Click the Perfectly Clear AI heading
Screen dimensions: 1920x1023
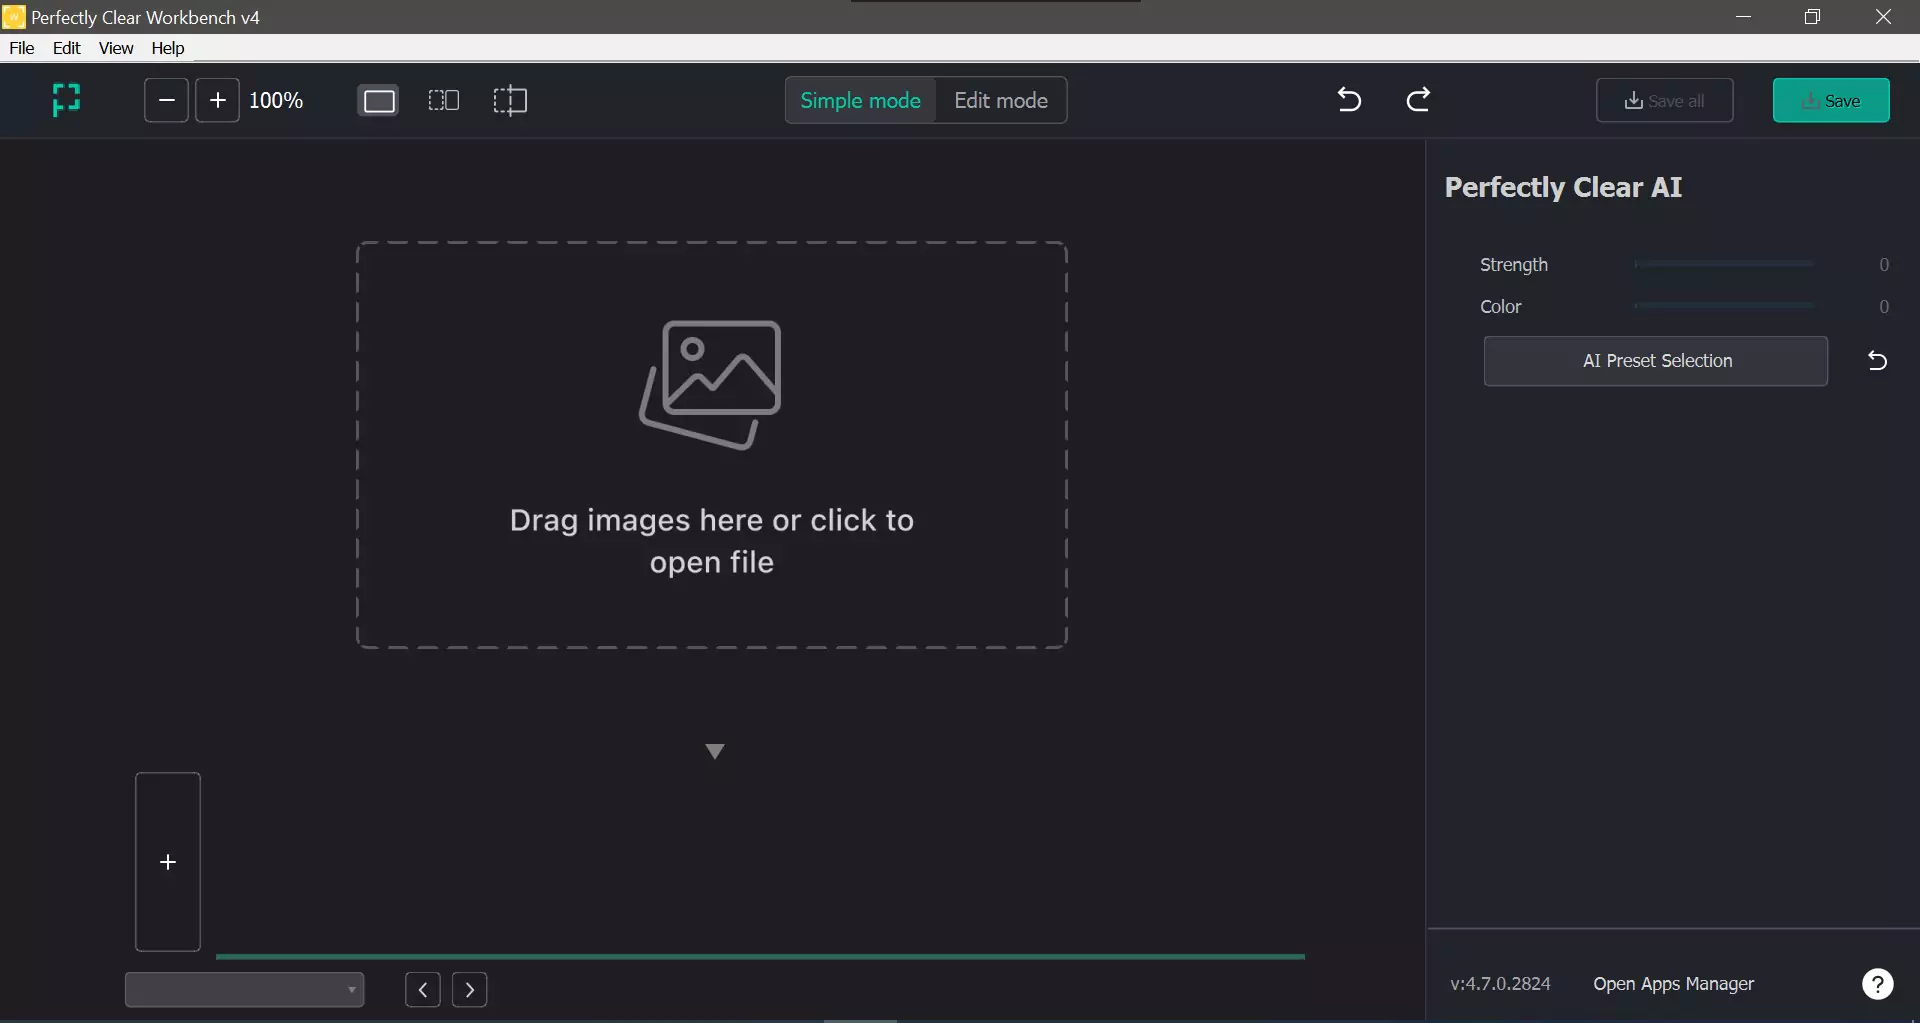pyautogui.click(x=1563, y=187)
